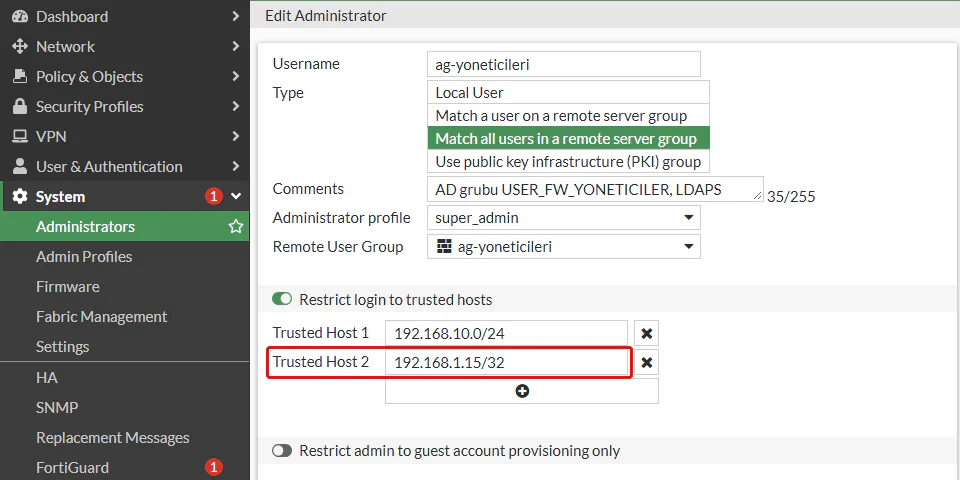Open the Remote User Group dropdown
960x480 pixels.
(564, 247)
